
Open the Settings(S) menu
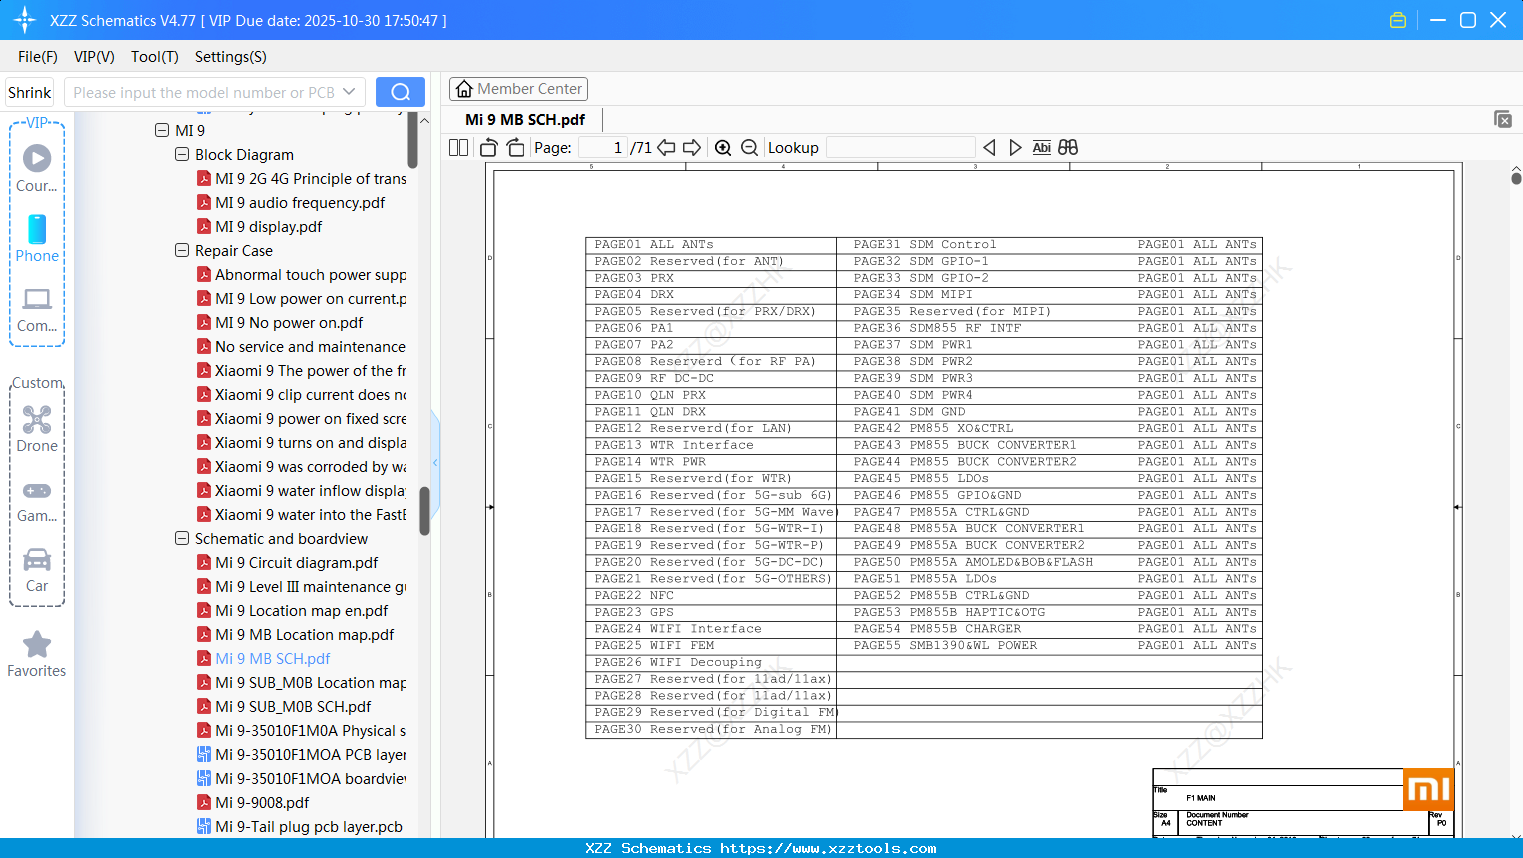coord(231,57)
